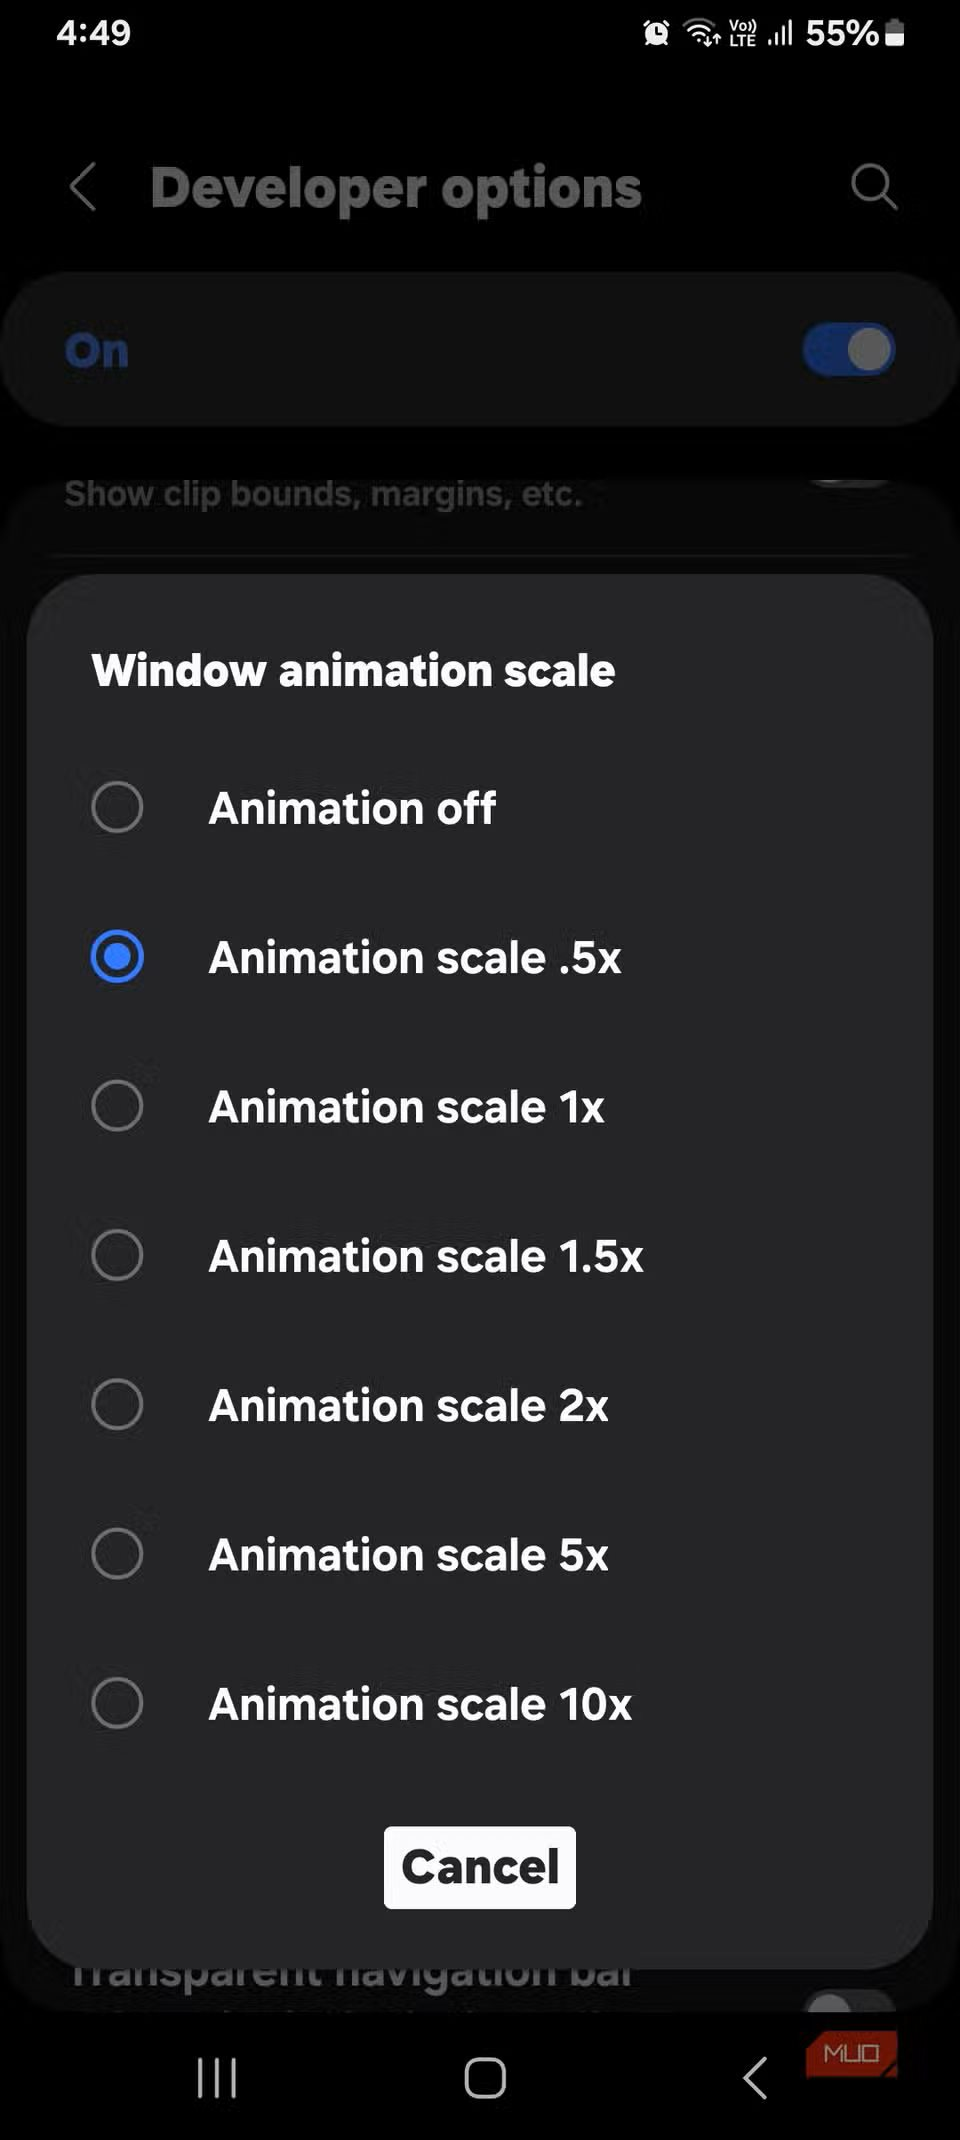
Task: Tap the VoLTE indicator in the status bar
Action: tap(743, 33)
